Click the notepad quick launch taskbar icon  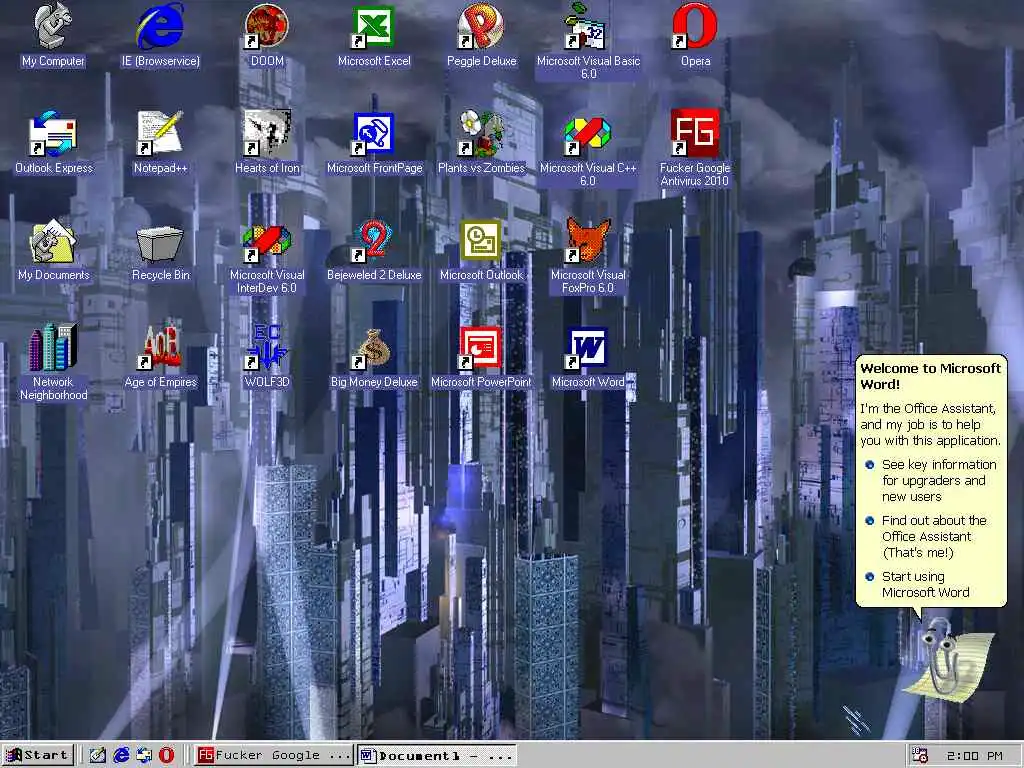(97, 756)
